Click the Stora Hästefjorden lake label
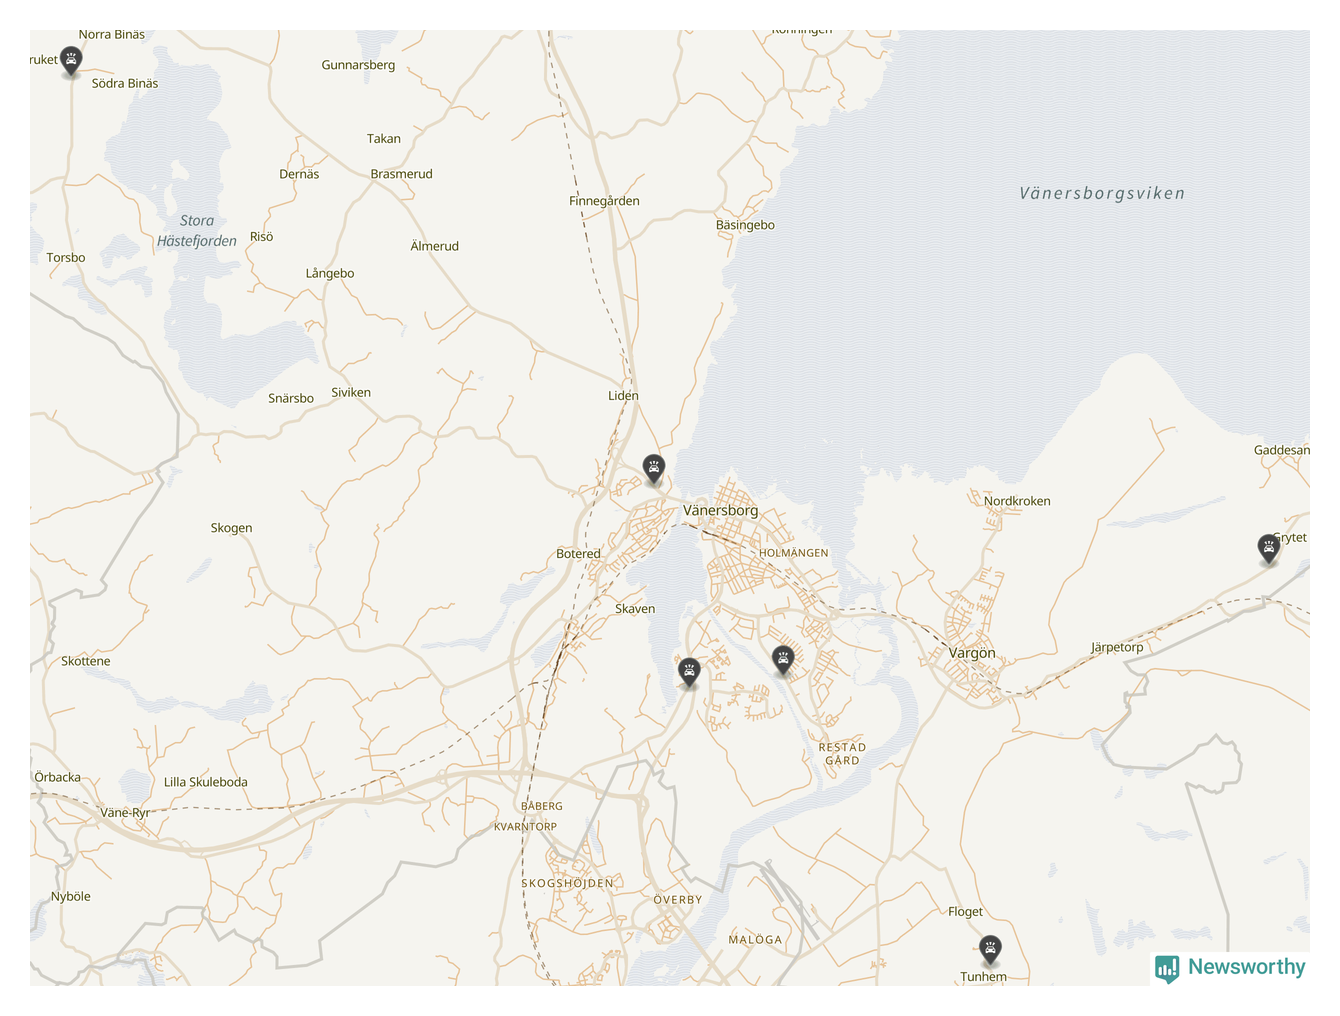This screenshot has width=1340, height=1016. 197,231
